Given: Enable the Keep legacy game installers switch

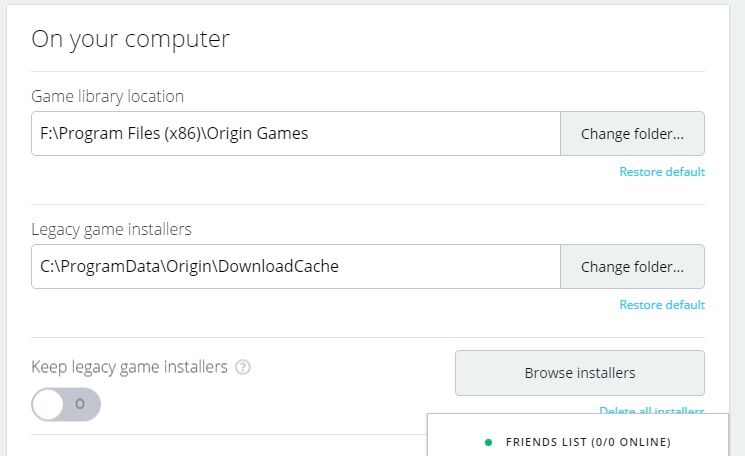Looking at the screenshot, I should pyautogui.click(x=66, y=404).
